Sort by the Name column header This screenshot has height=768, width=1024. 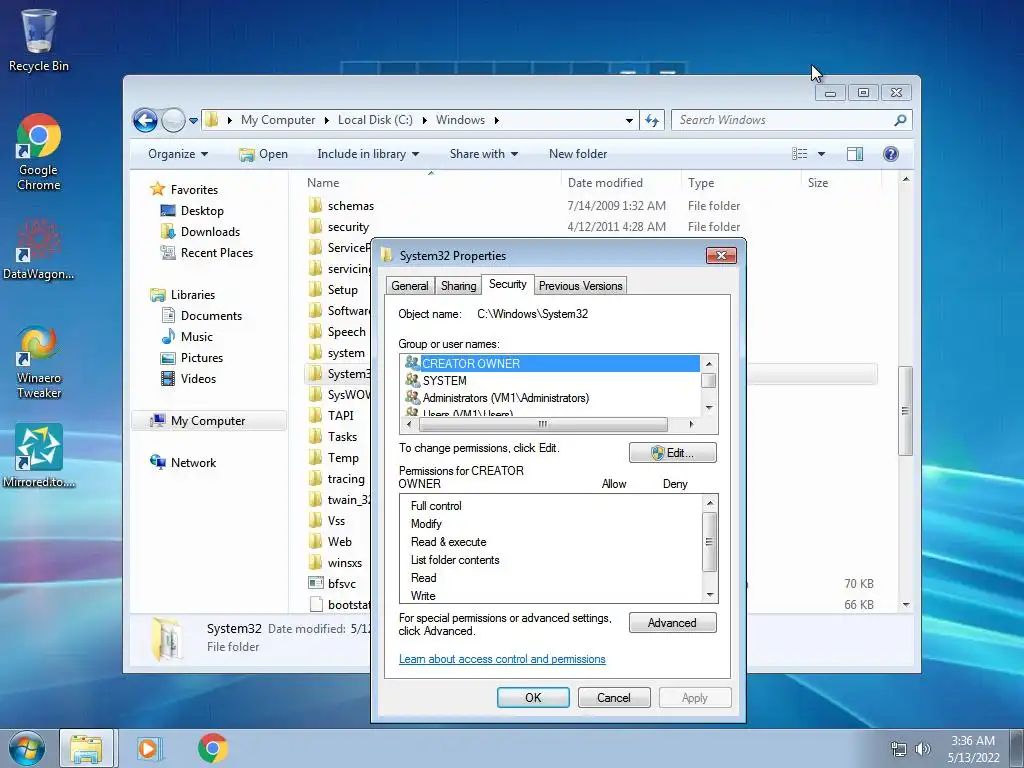pyautogui.click(x=323, y=183)
